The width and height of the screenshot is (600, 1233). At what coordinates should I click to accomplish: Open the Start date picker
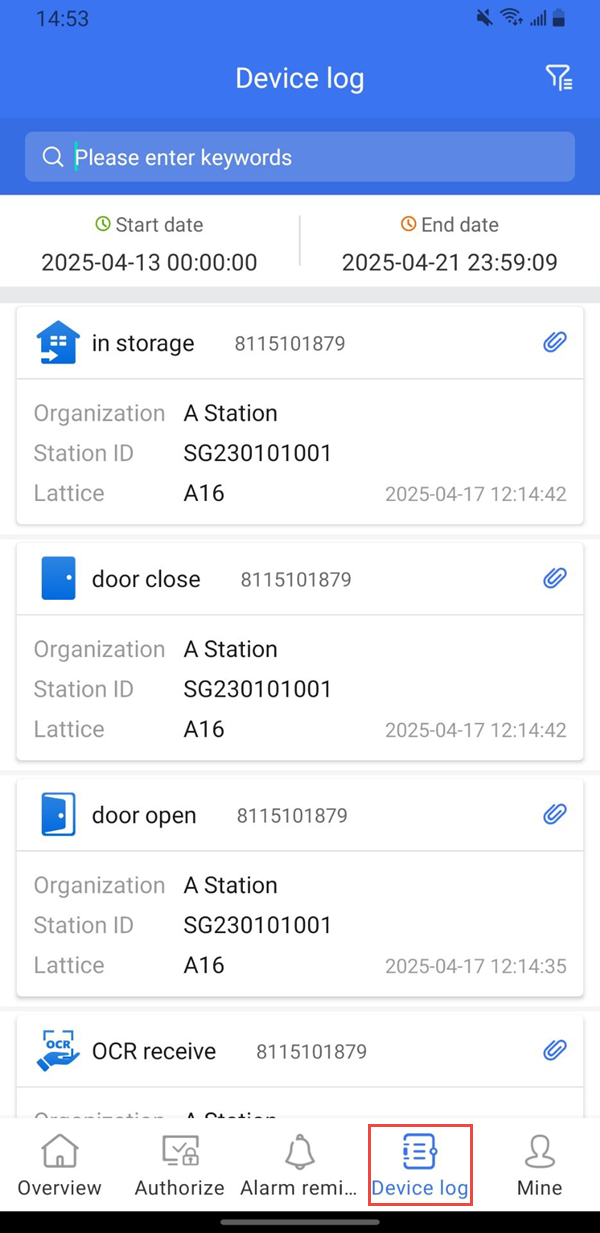tap(149, 245)
